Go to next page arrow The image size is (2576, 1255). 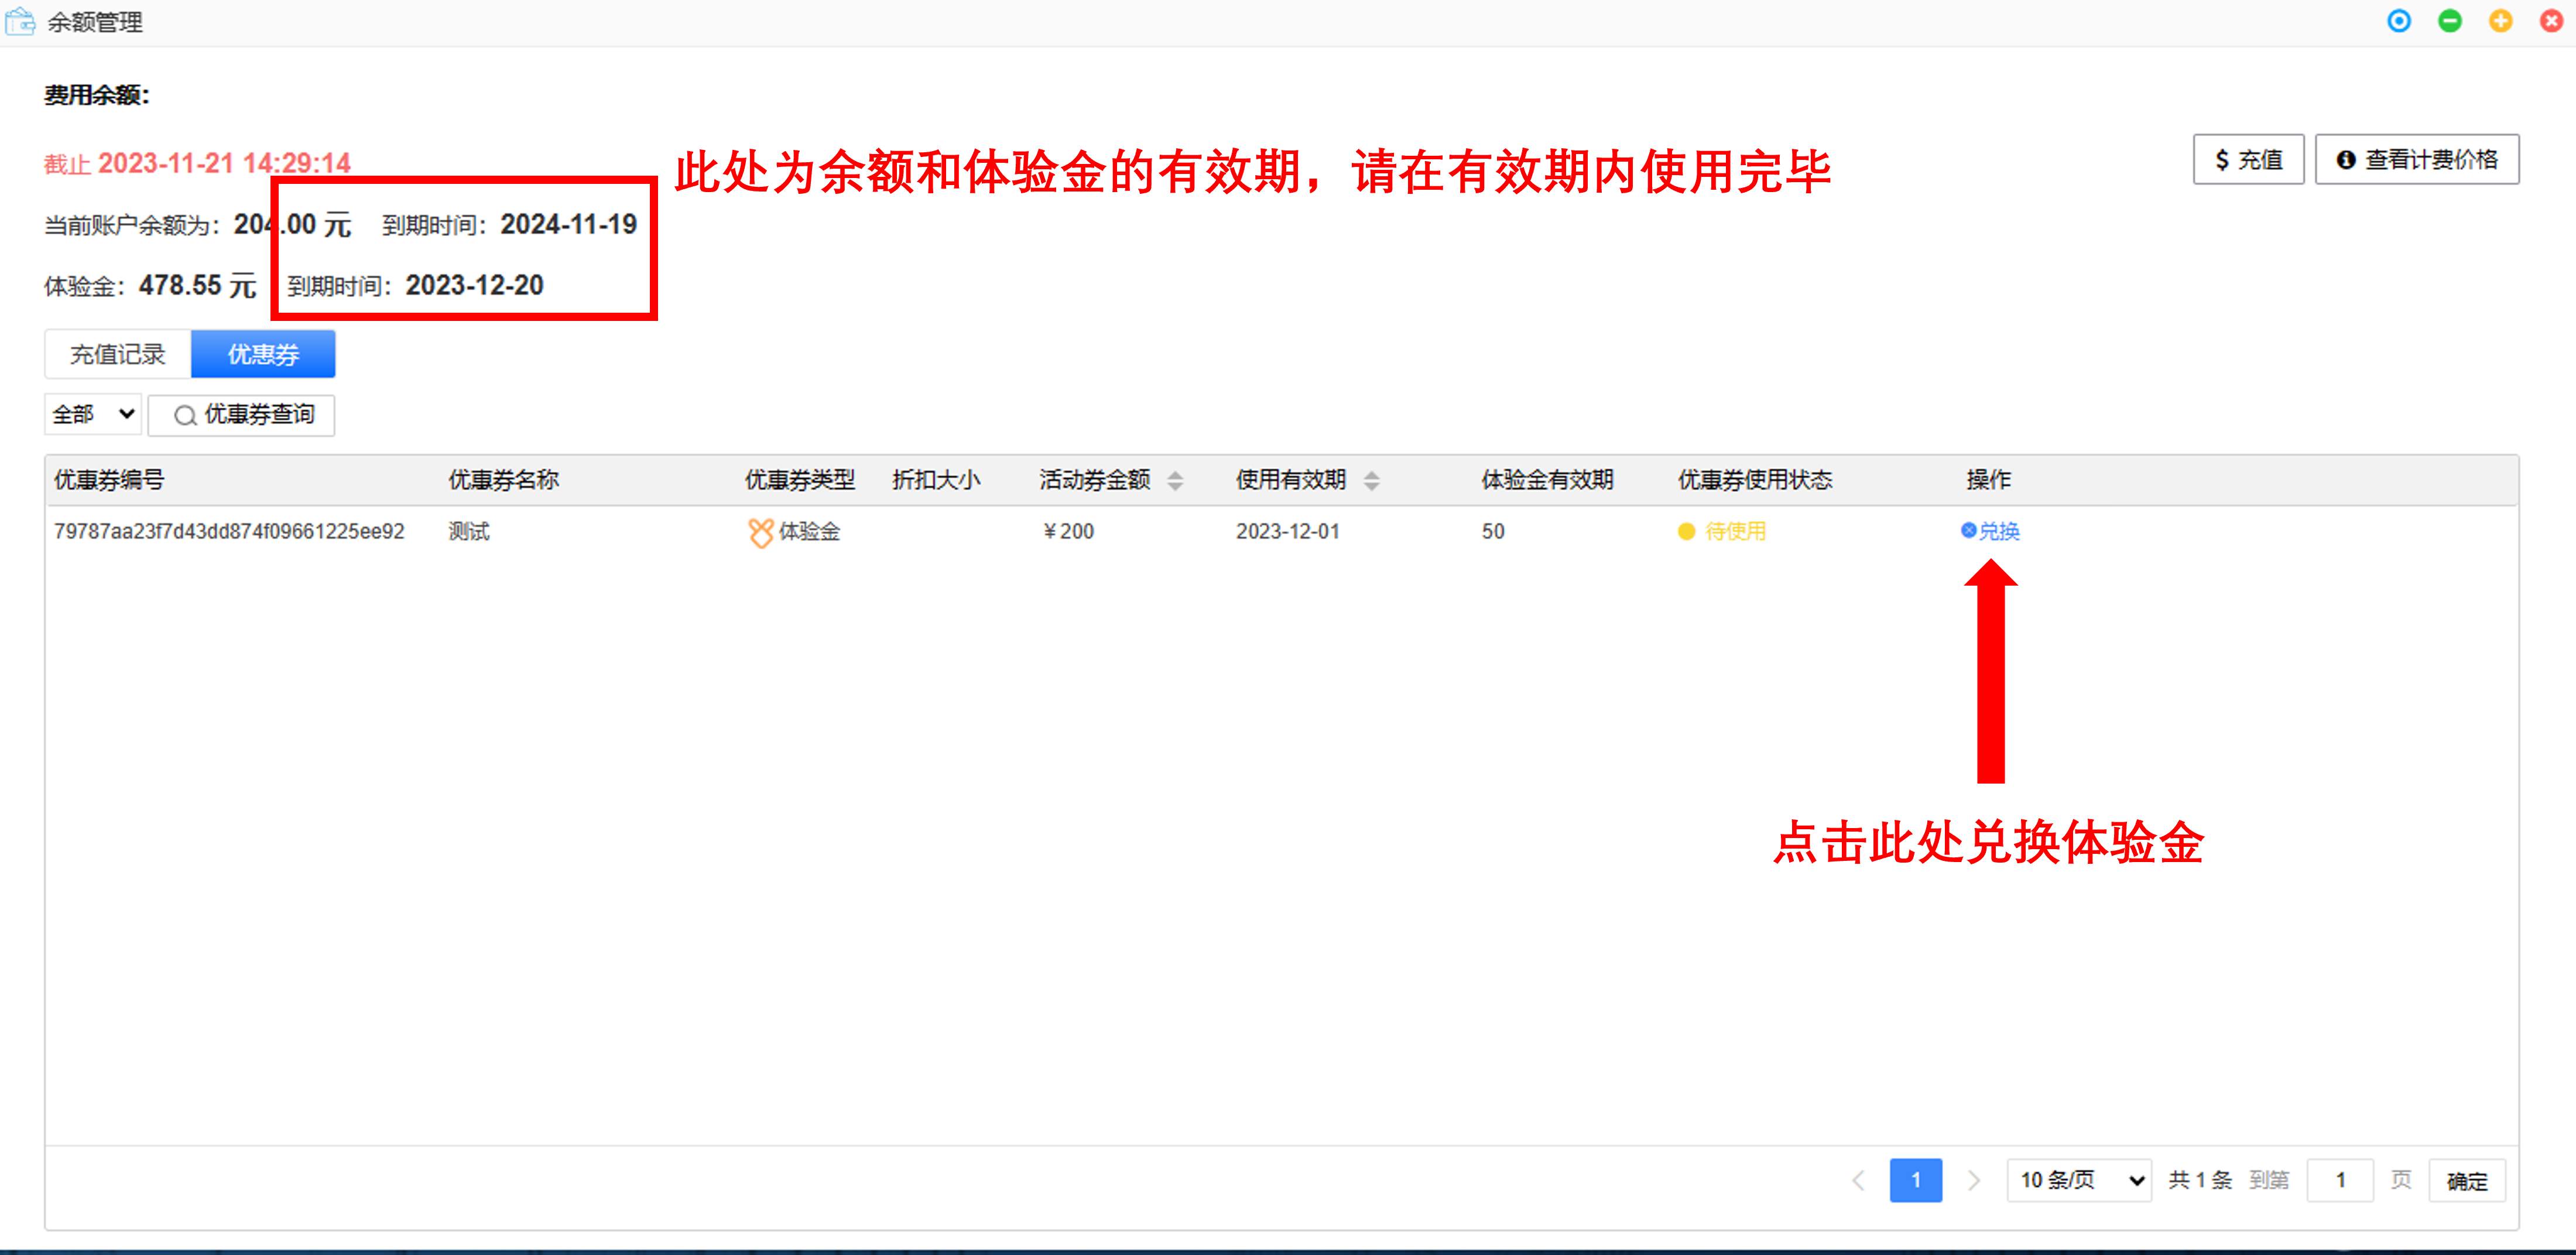[1974, 1180]
